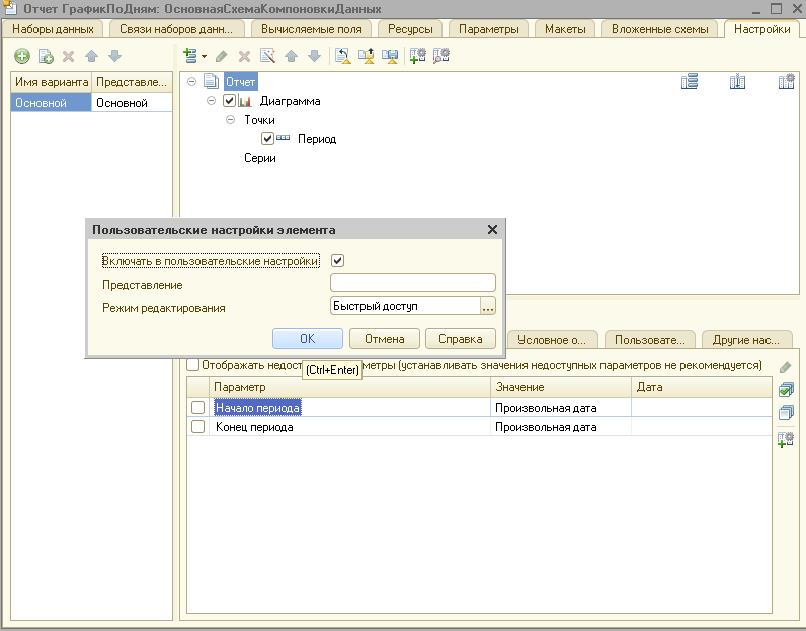Enable the 'Начало периода' parameter checkbox
Image resolution: width=806 pixels, height=631 pixels.
point(198,407)
